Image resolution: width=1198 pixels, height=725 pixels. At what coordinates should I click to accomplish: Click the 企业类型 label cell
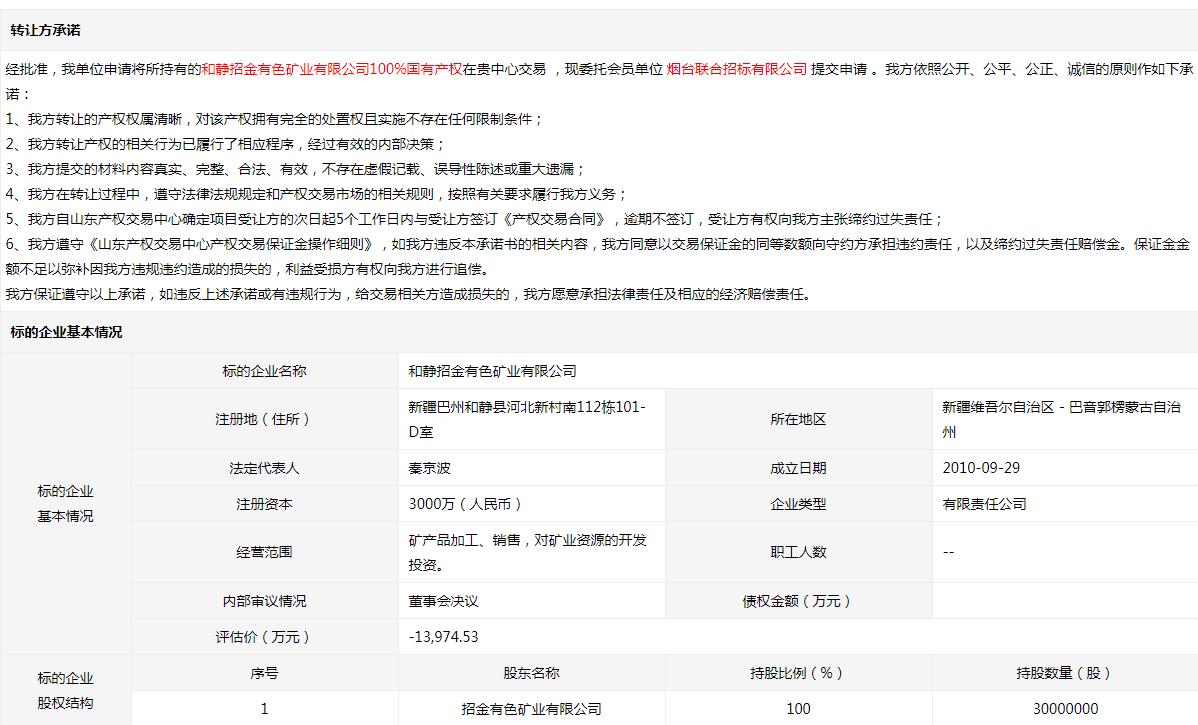798,504
